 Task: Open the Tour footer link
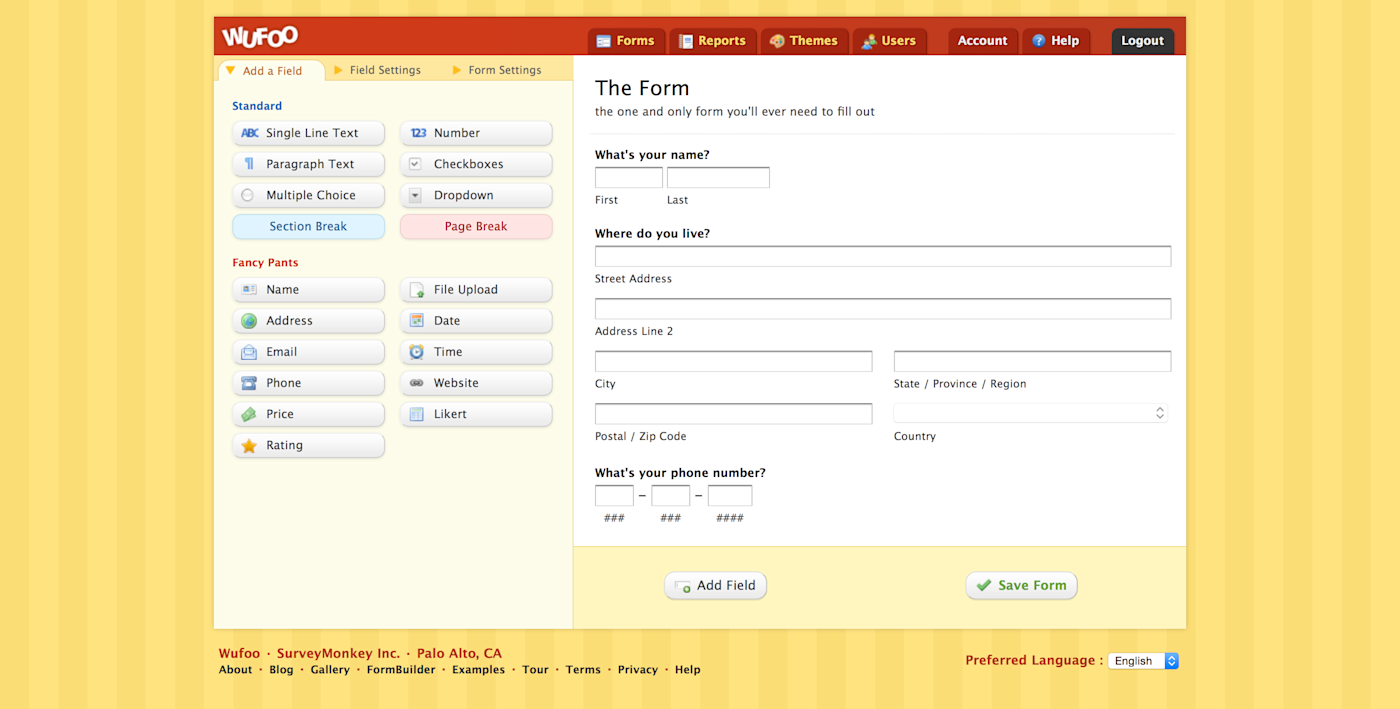[x=535, y=670]
